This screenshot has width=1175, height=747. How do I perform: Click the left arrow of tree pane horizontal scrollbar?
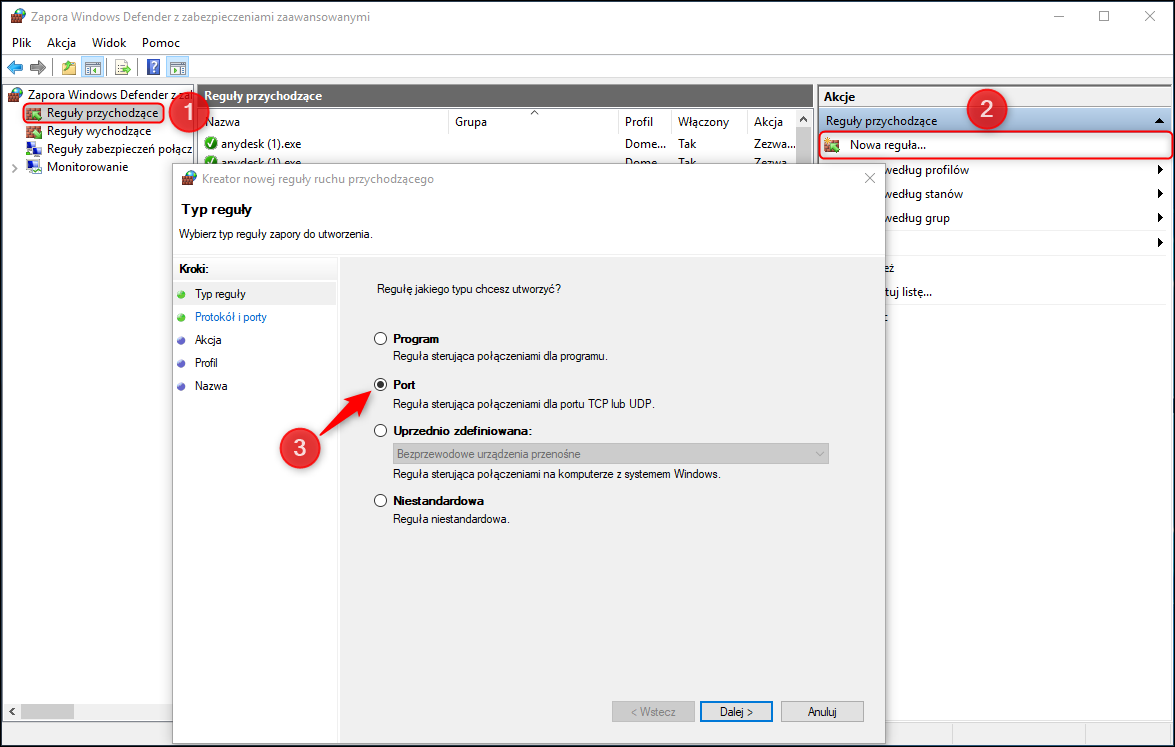[12, 711]
